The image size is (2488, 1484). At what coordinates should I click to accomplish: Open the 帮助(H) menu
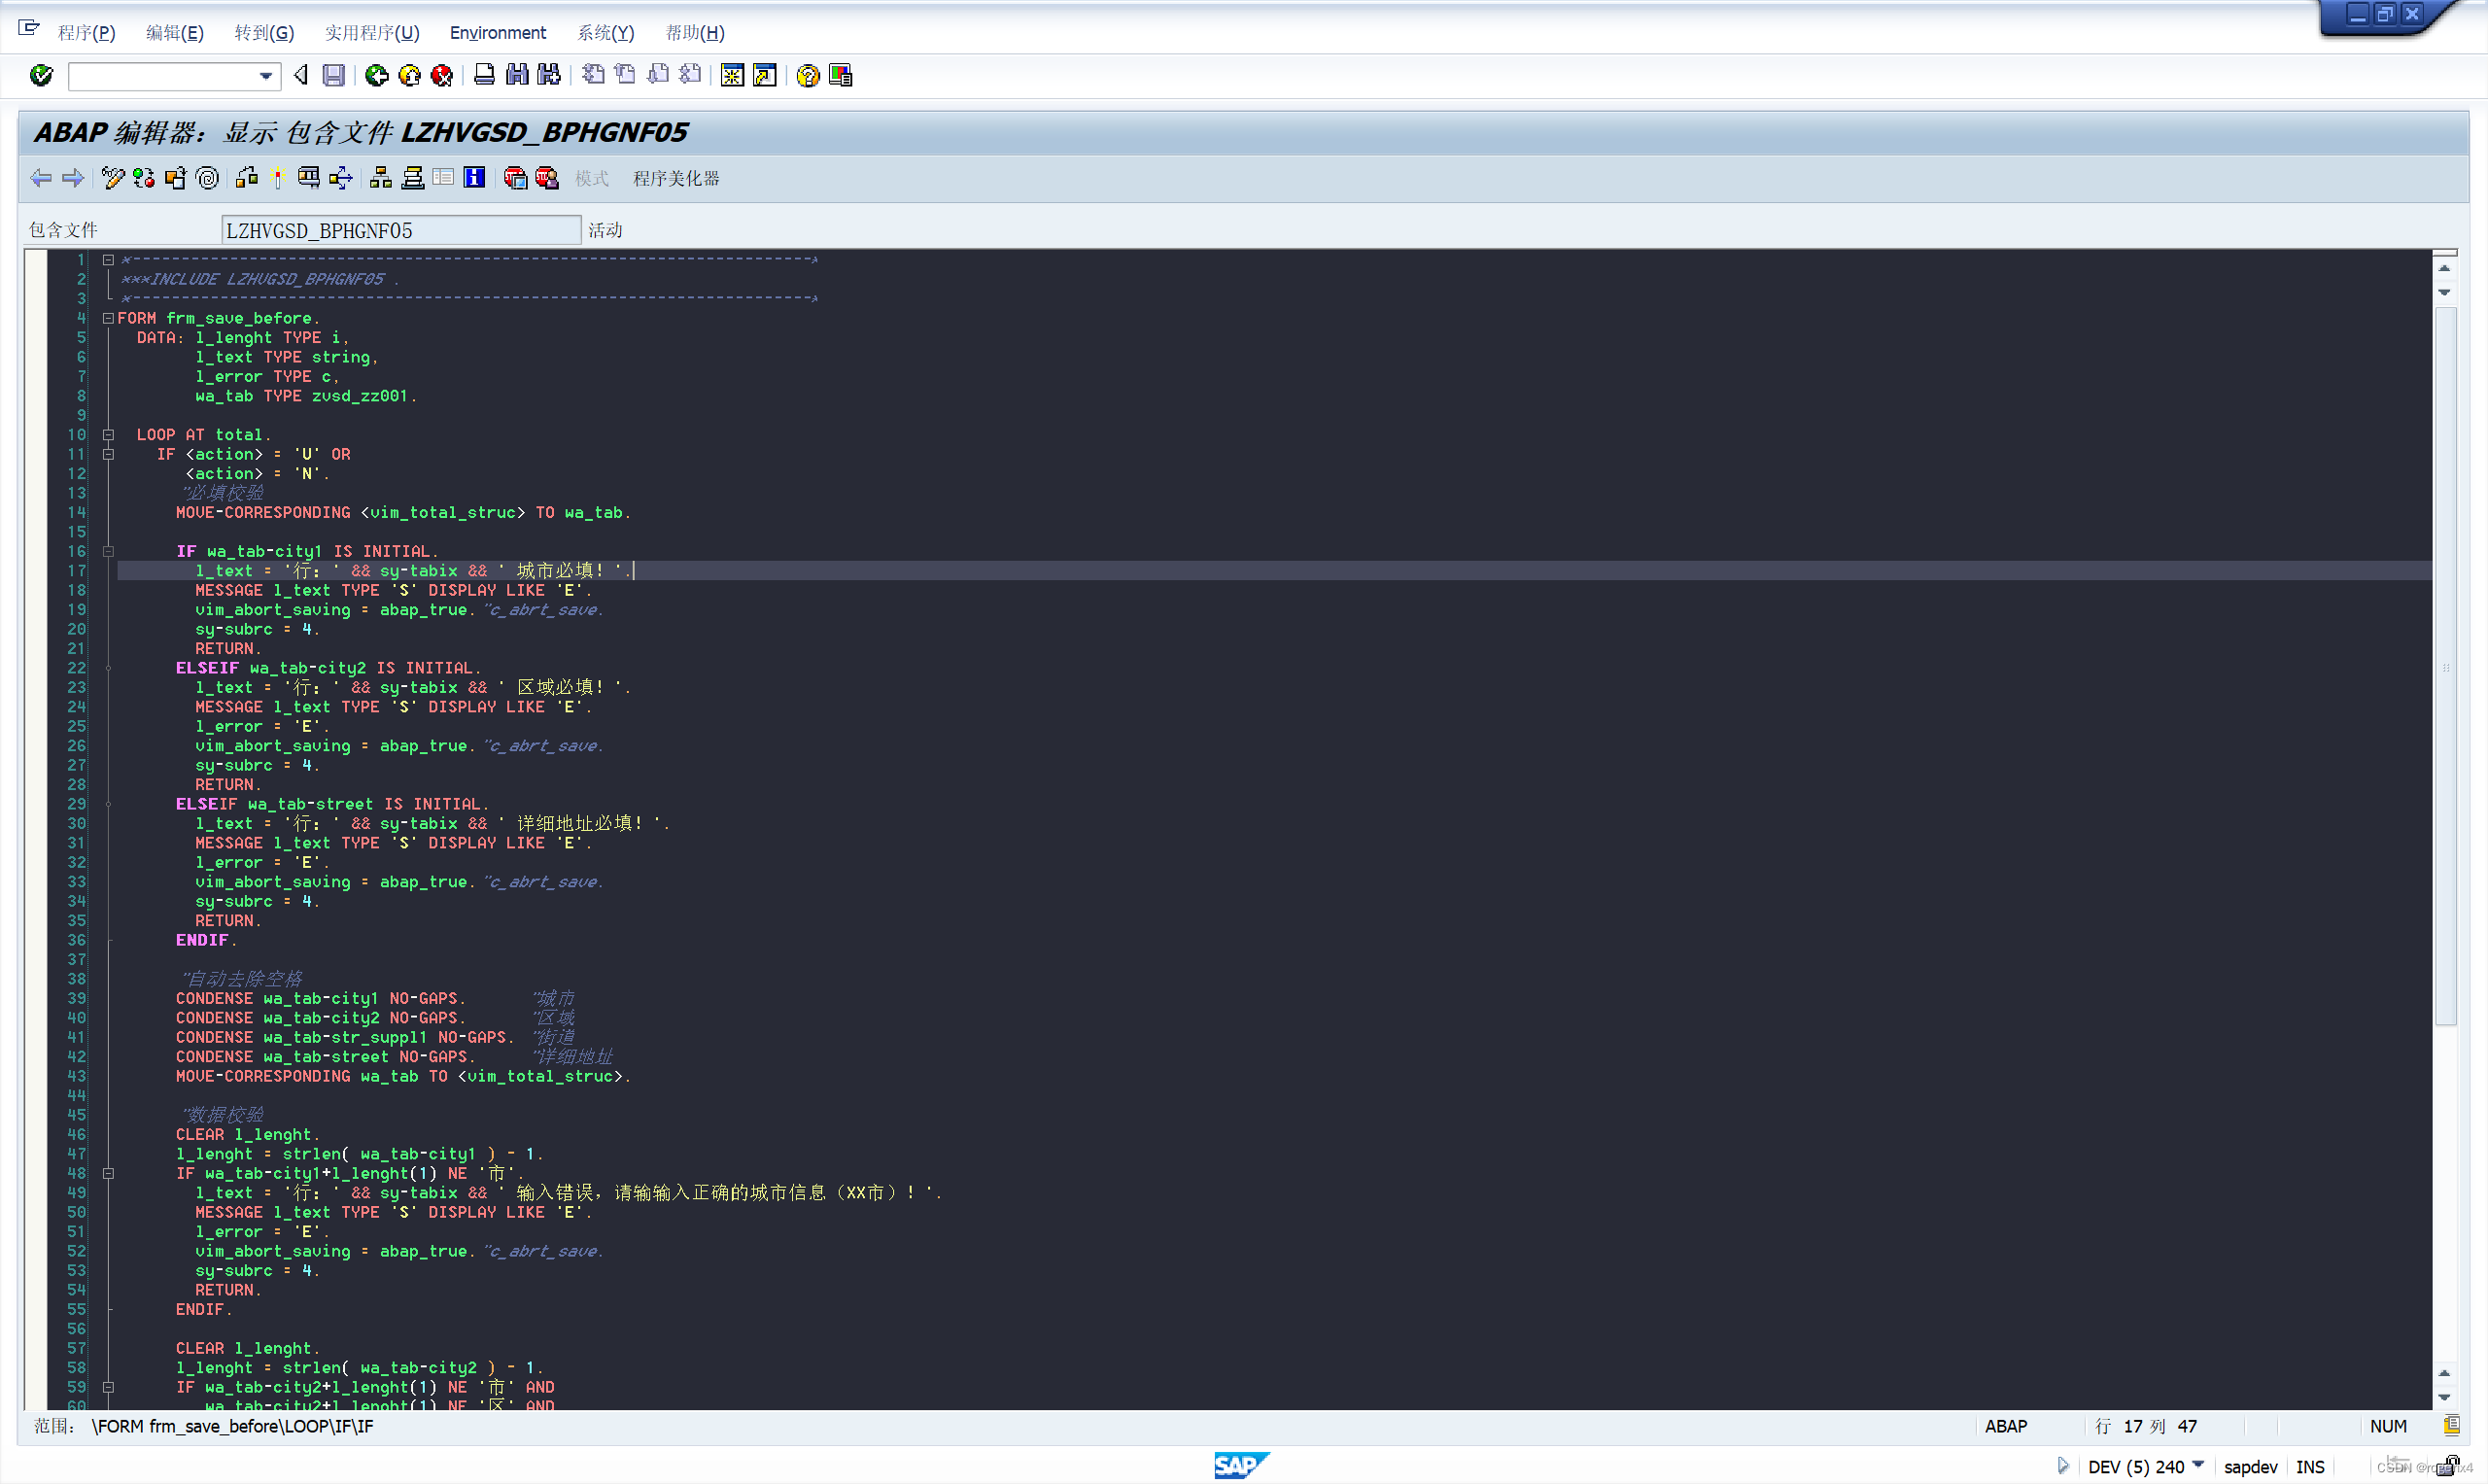695,33
